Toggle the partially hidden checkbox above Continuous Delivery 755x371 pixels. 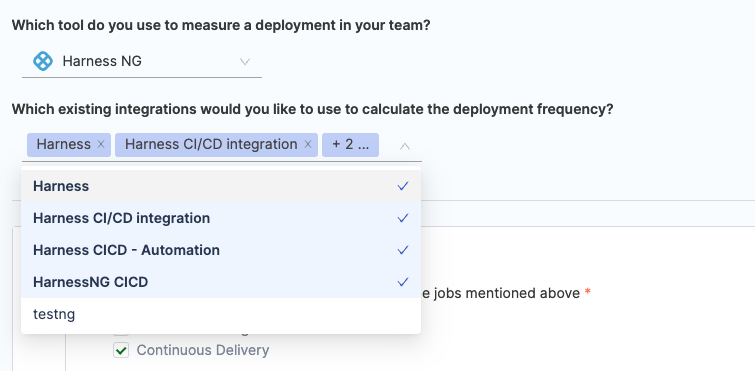pos(121,332)
